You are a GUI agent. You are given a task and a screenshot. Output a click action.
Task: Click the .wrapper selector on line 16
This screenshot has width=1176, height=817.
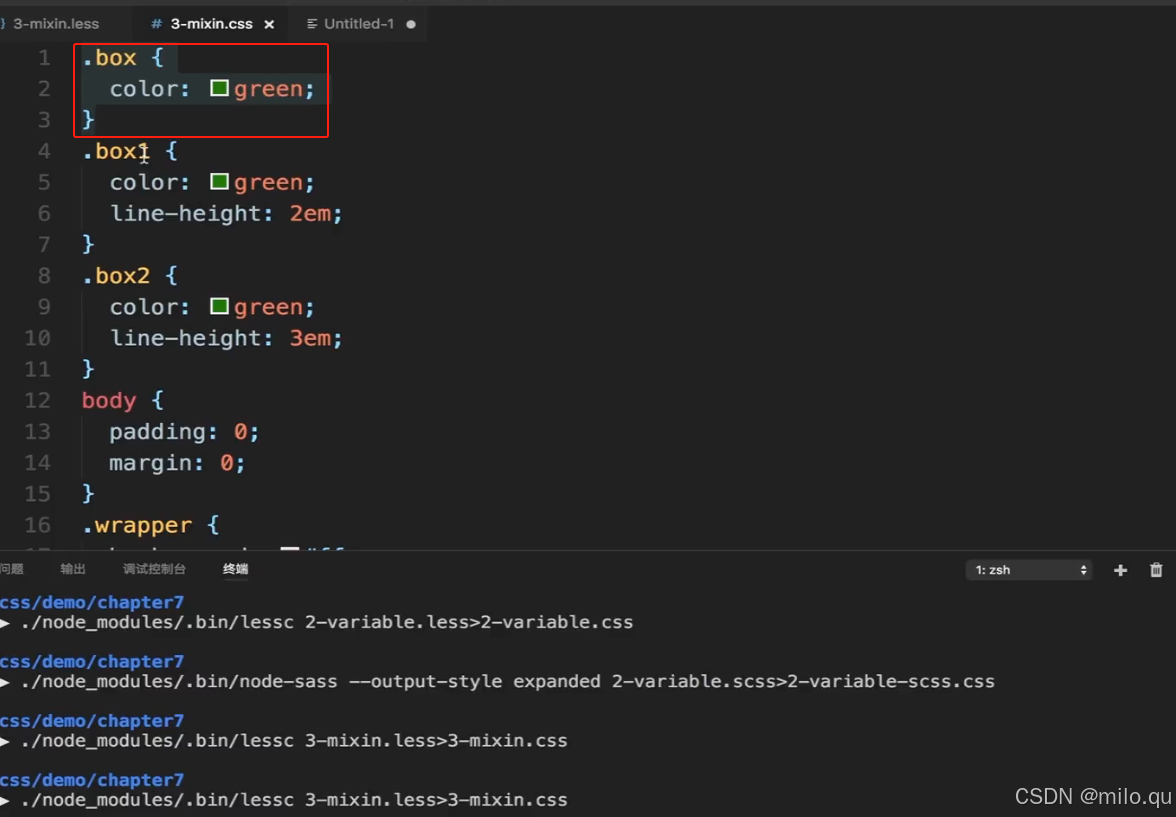tap(136, 525)
